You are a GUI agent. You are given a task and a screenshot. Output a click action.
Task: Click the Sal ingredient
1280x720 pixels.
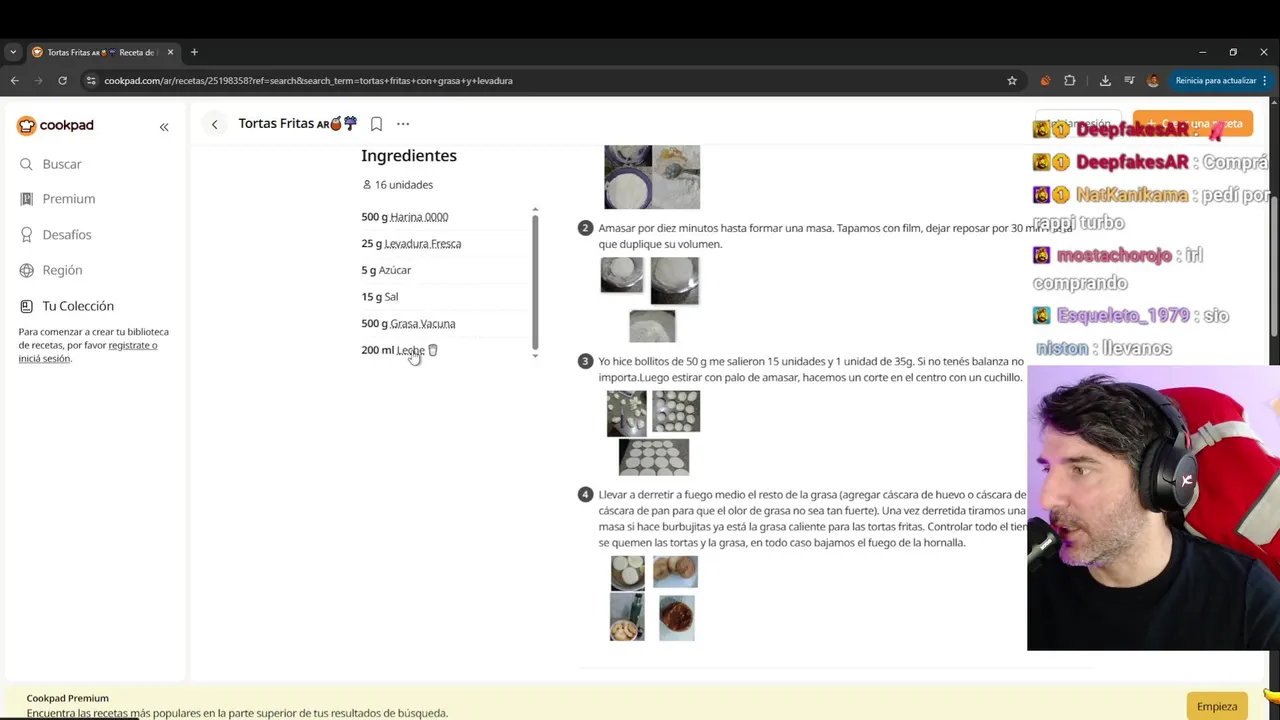pyautogui.click(x=391, y=297)
